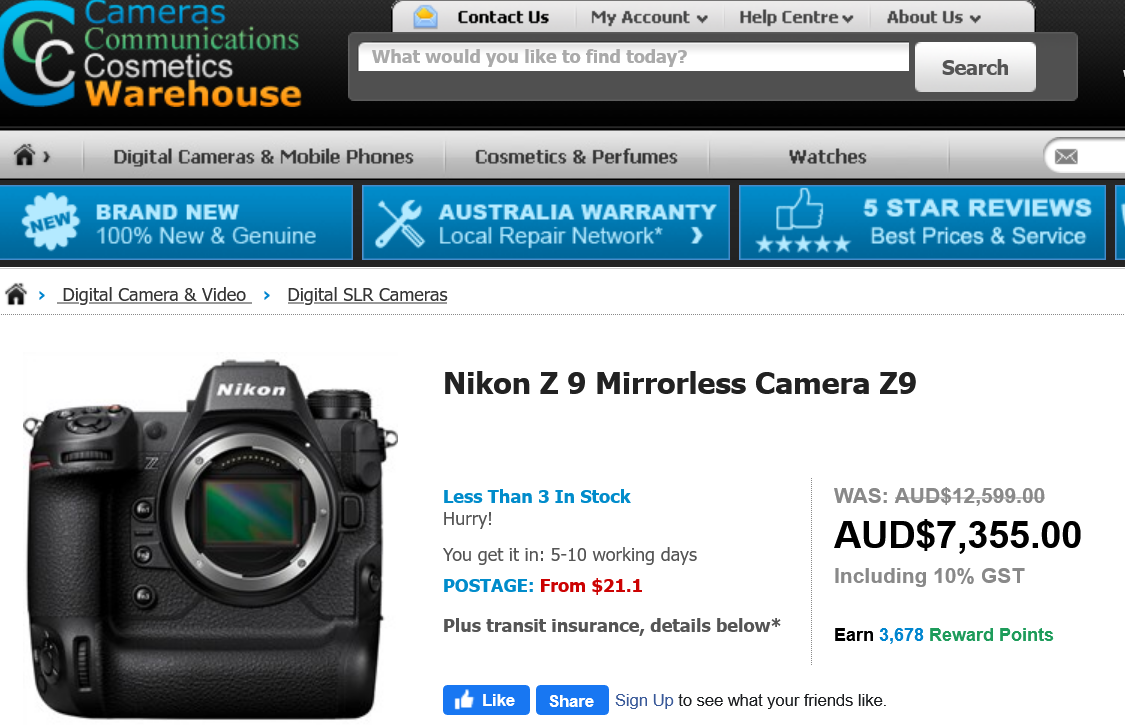Click the Facebook Share button

coord(572,700)
